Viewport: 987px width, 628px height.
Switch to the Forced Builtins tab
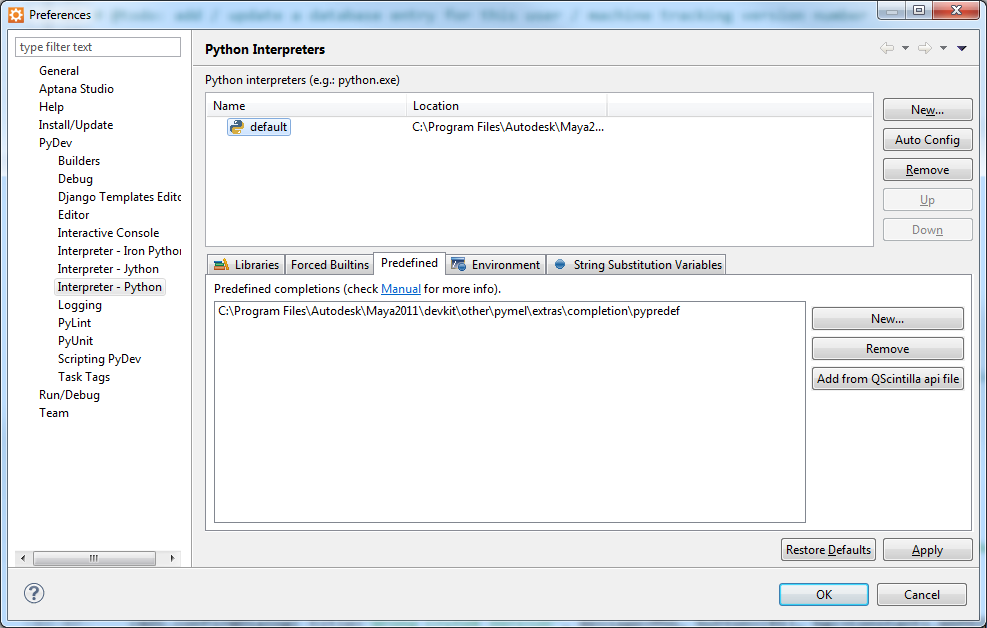coord(330,265)
